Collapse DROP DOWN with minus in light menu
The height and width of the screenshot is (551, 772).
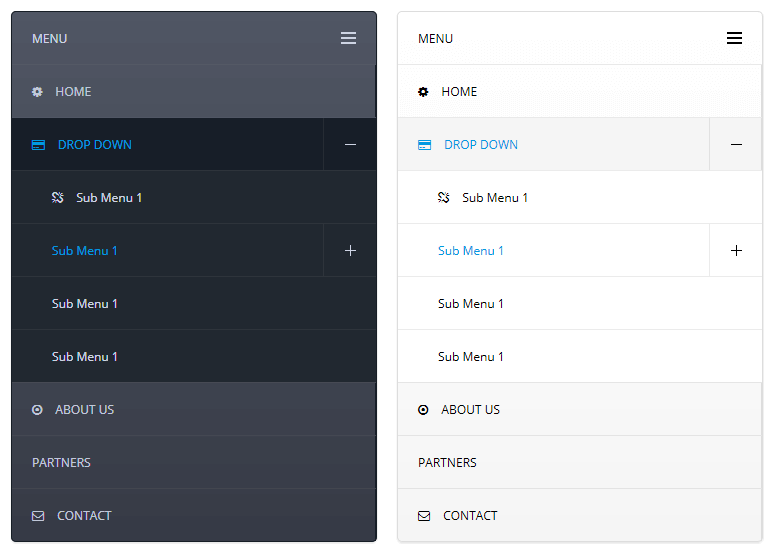736,145
